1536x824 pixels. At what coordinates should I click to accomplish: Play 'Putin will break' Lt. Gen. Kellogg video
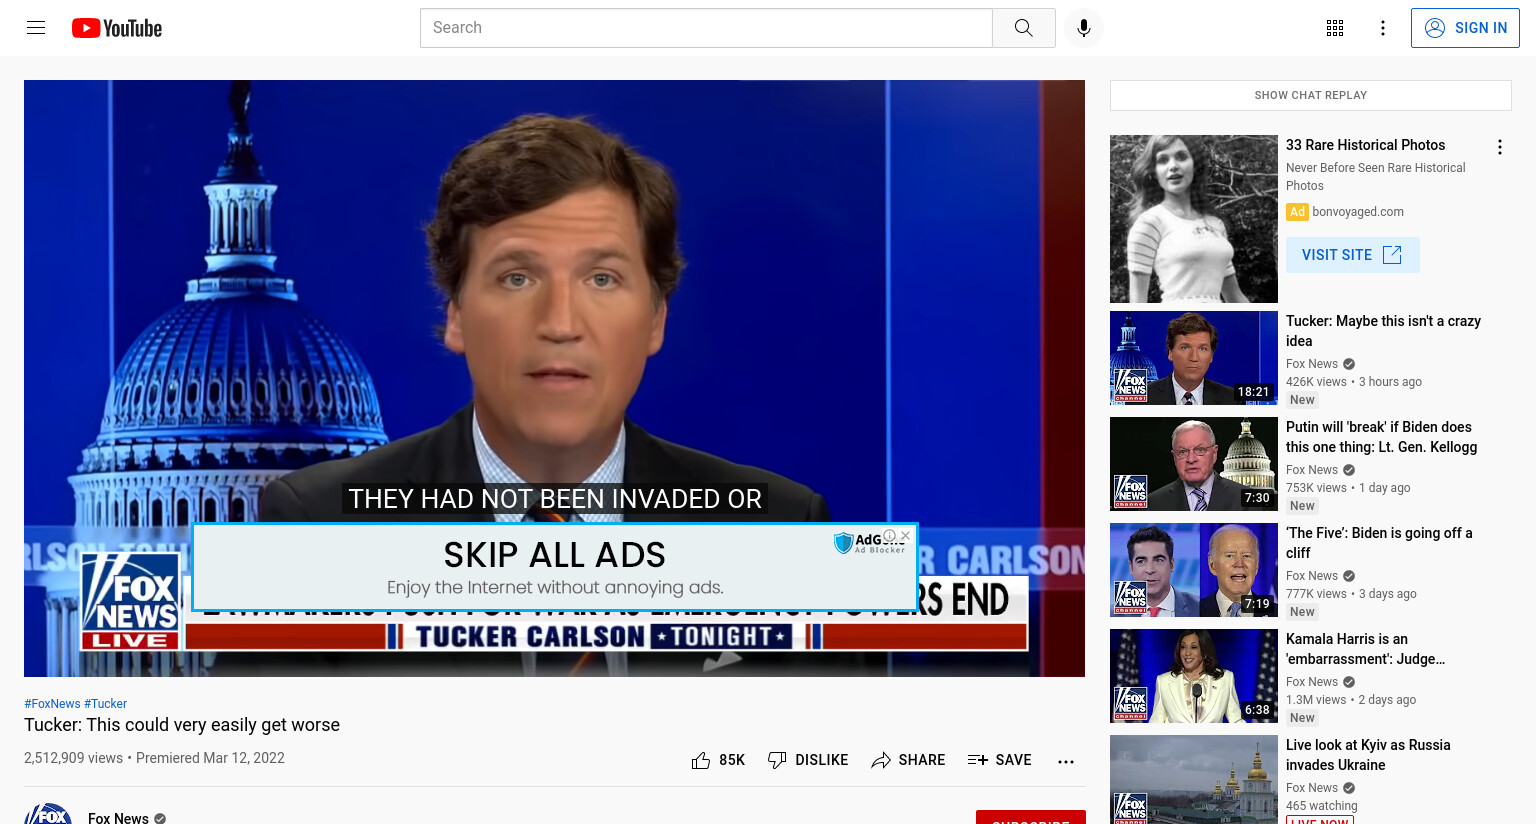tap(1381, 437)
